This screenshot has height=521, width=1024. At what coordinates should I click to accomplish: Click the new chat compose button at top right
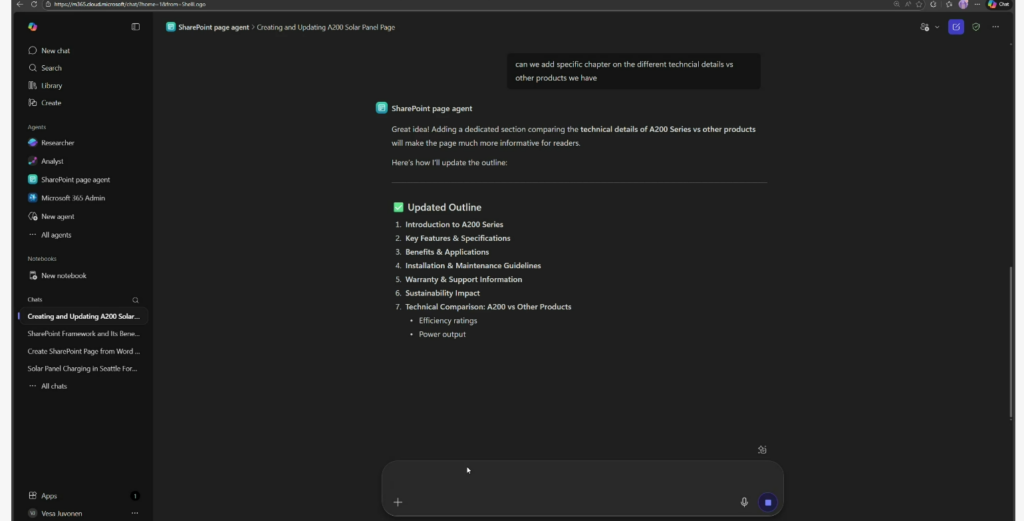(956, 27)
